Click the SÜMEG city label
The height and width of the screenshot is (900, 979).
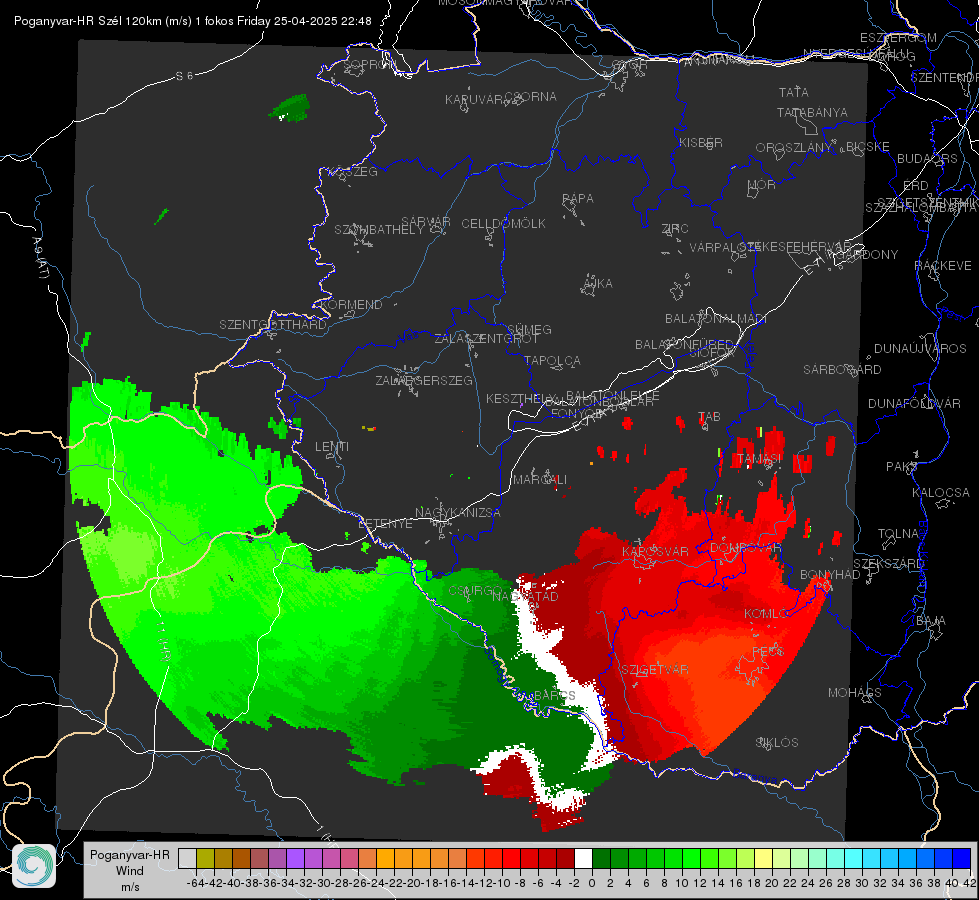coord(529,329)
